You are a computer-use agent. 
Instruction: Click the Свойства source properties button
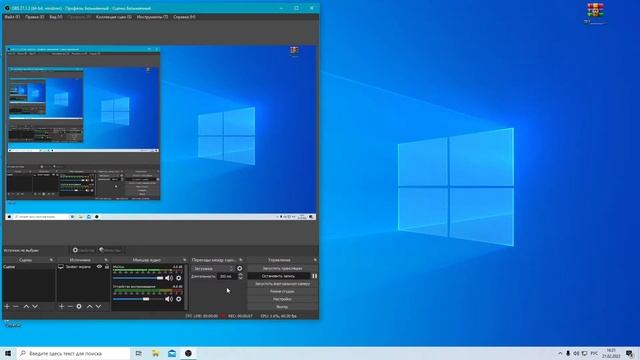tap(83, 250)
